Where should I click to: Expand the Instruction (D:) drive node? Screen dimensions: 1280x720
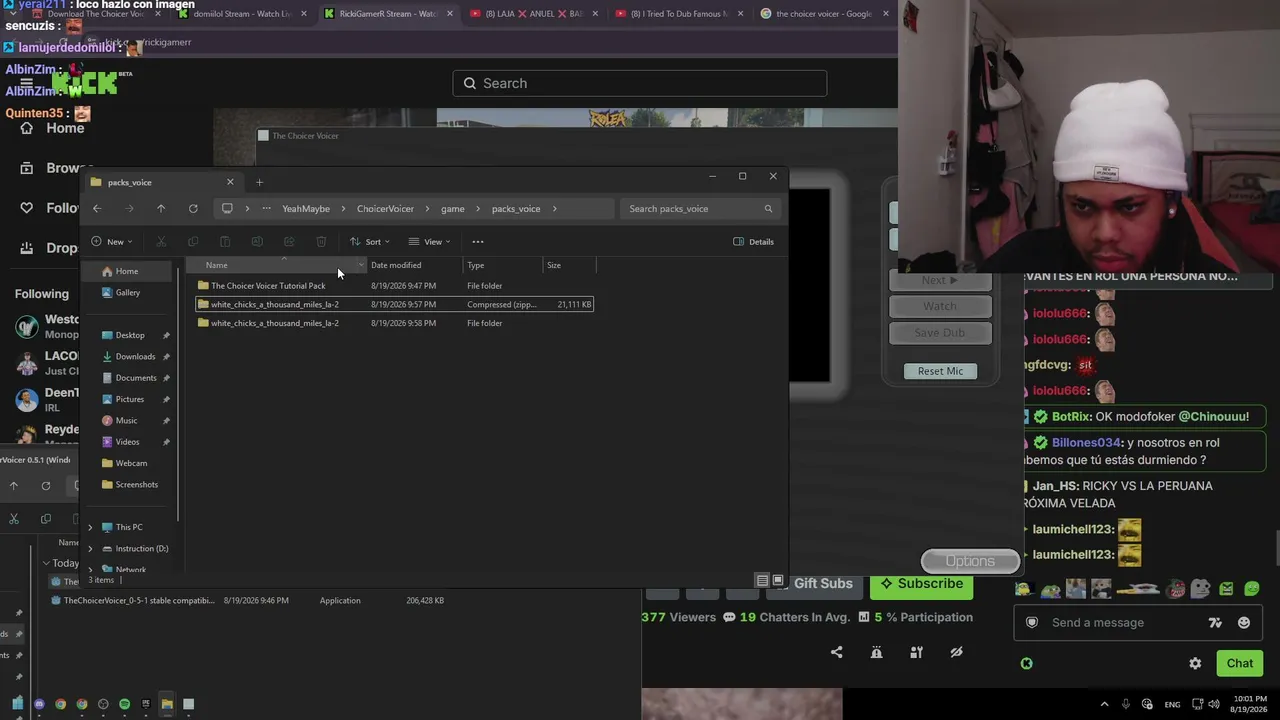click(x=90, y=549)
